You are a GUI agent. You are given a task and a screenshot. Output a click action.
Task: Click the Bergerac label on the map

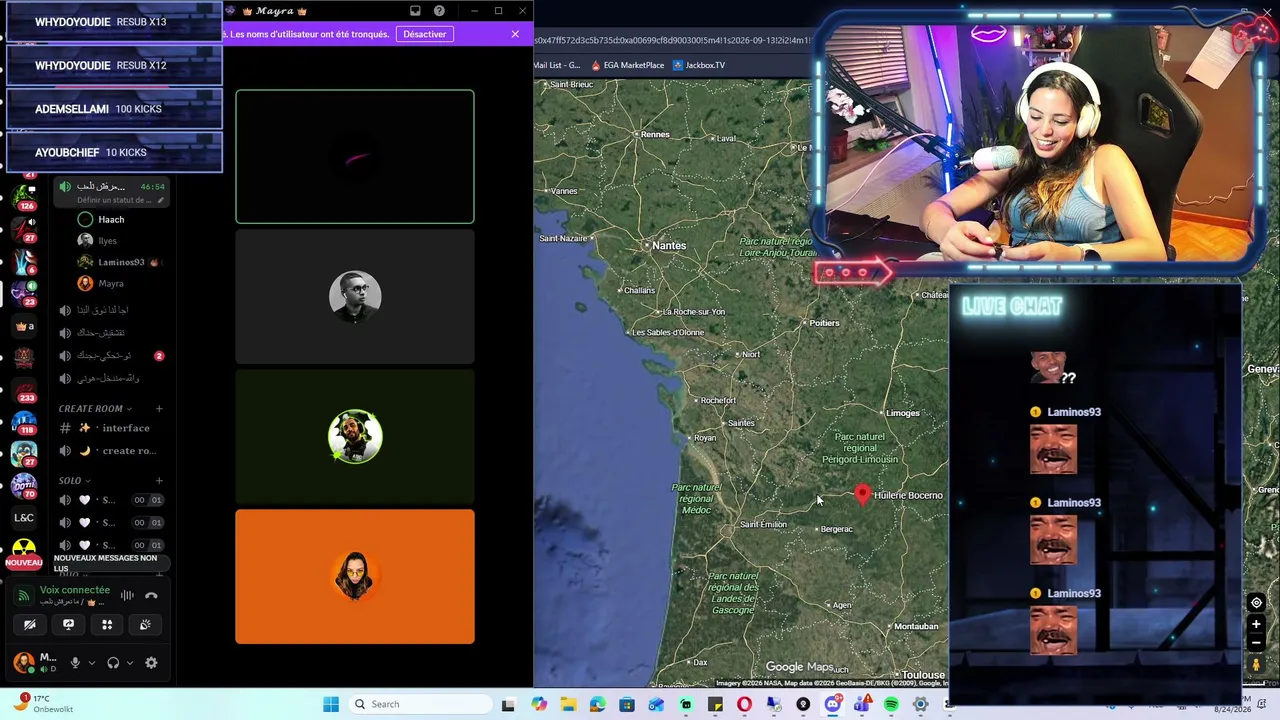click(837, 529)
